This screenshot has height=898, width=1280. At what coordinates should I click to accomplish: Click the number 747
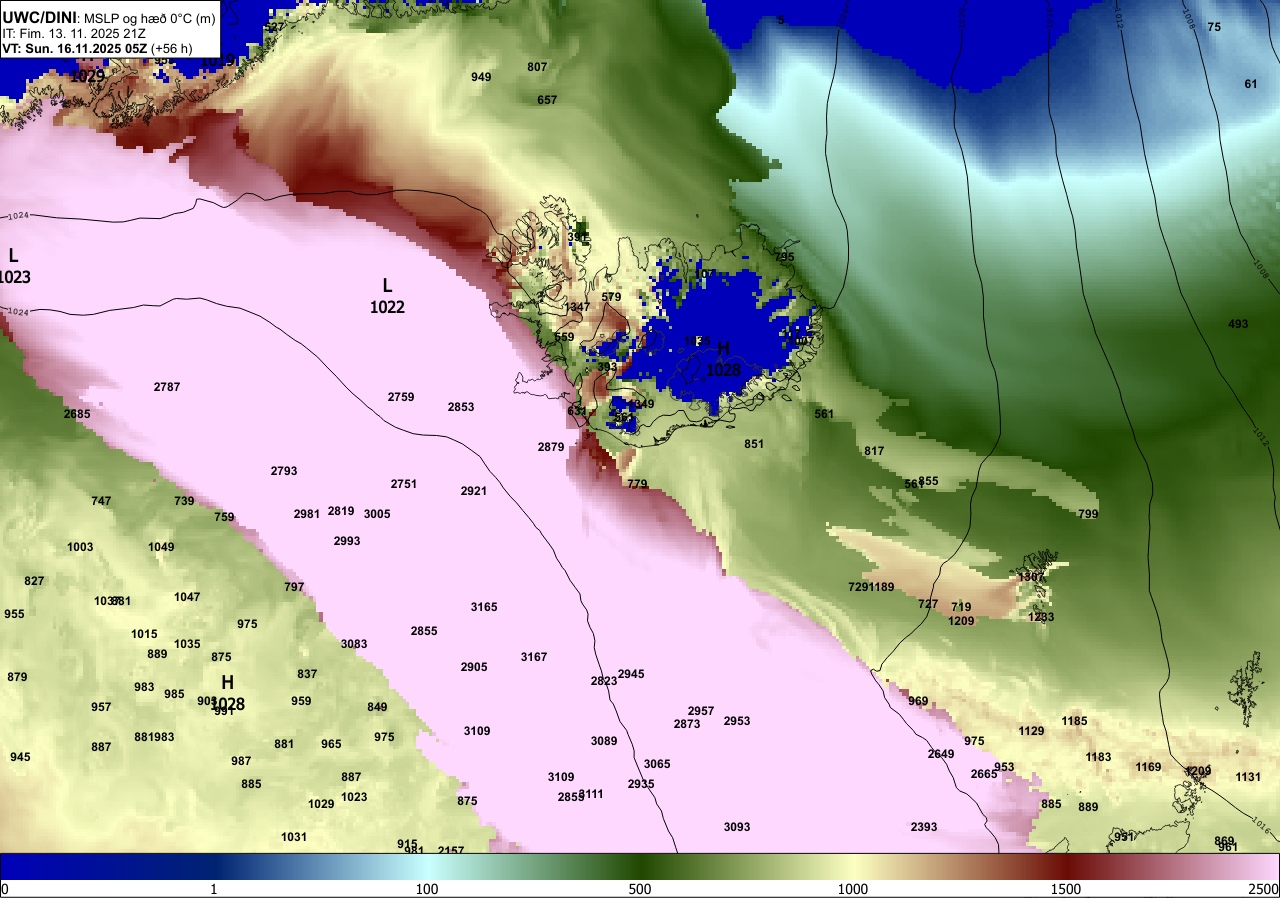tap(101, 501)
